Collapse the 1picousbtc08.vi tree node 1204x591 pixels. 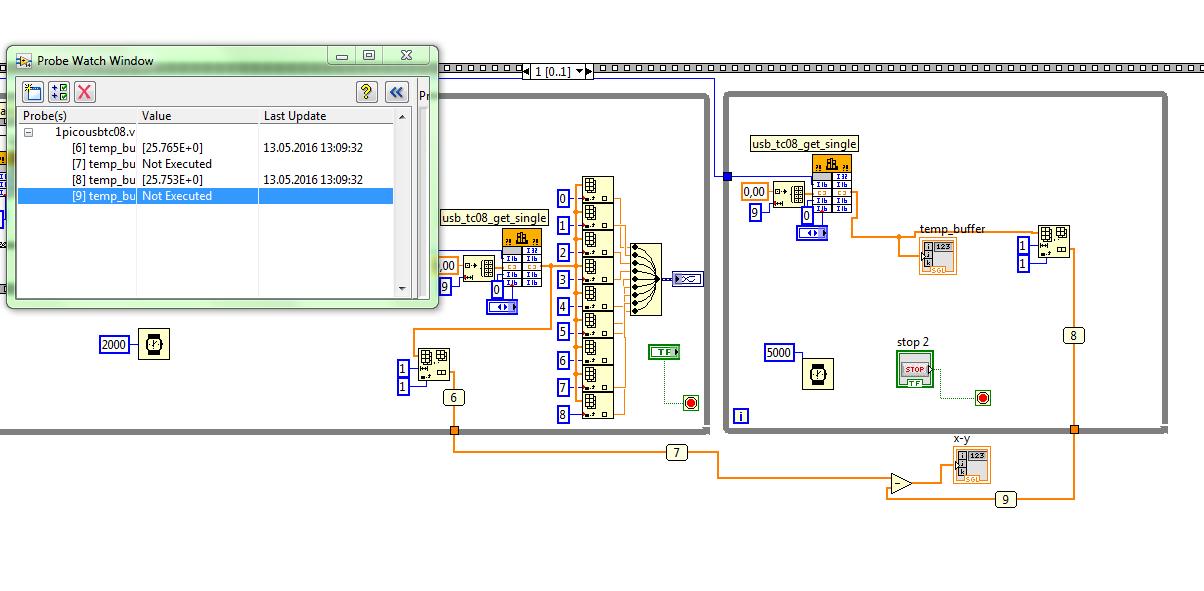tap(28, 132)
